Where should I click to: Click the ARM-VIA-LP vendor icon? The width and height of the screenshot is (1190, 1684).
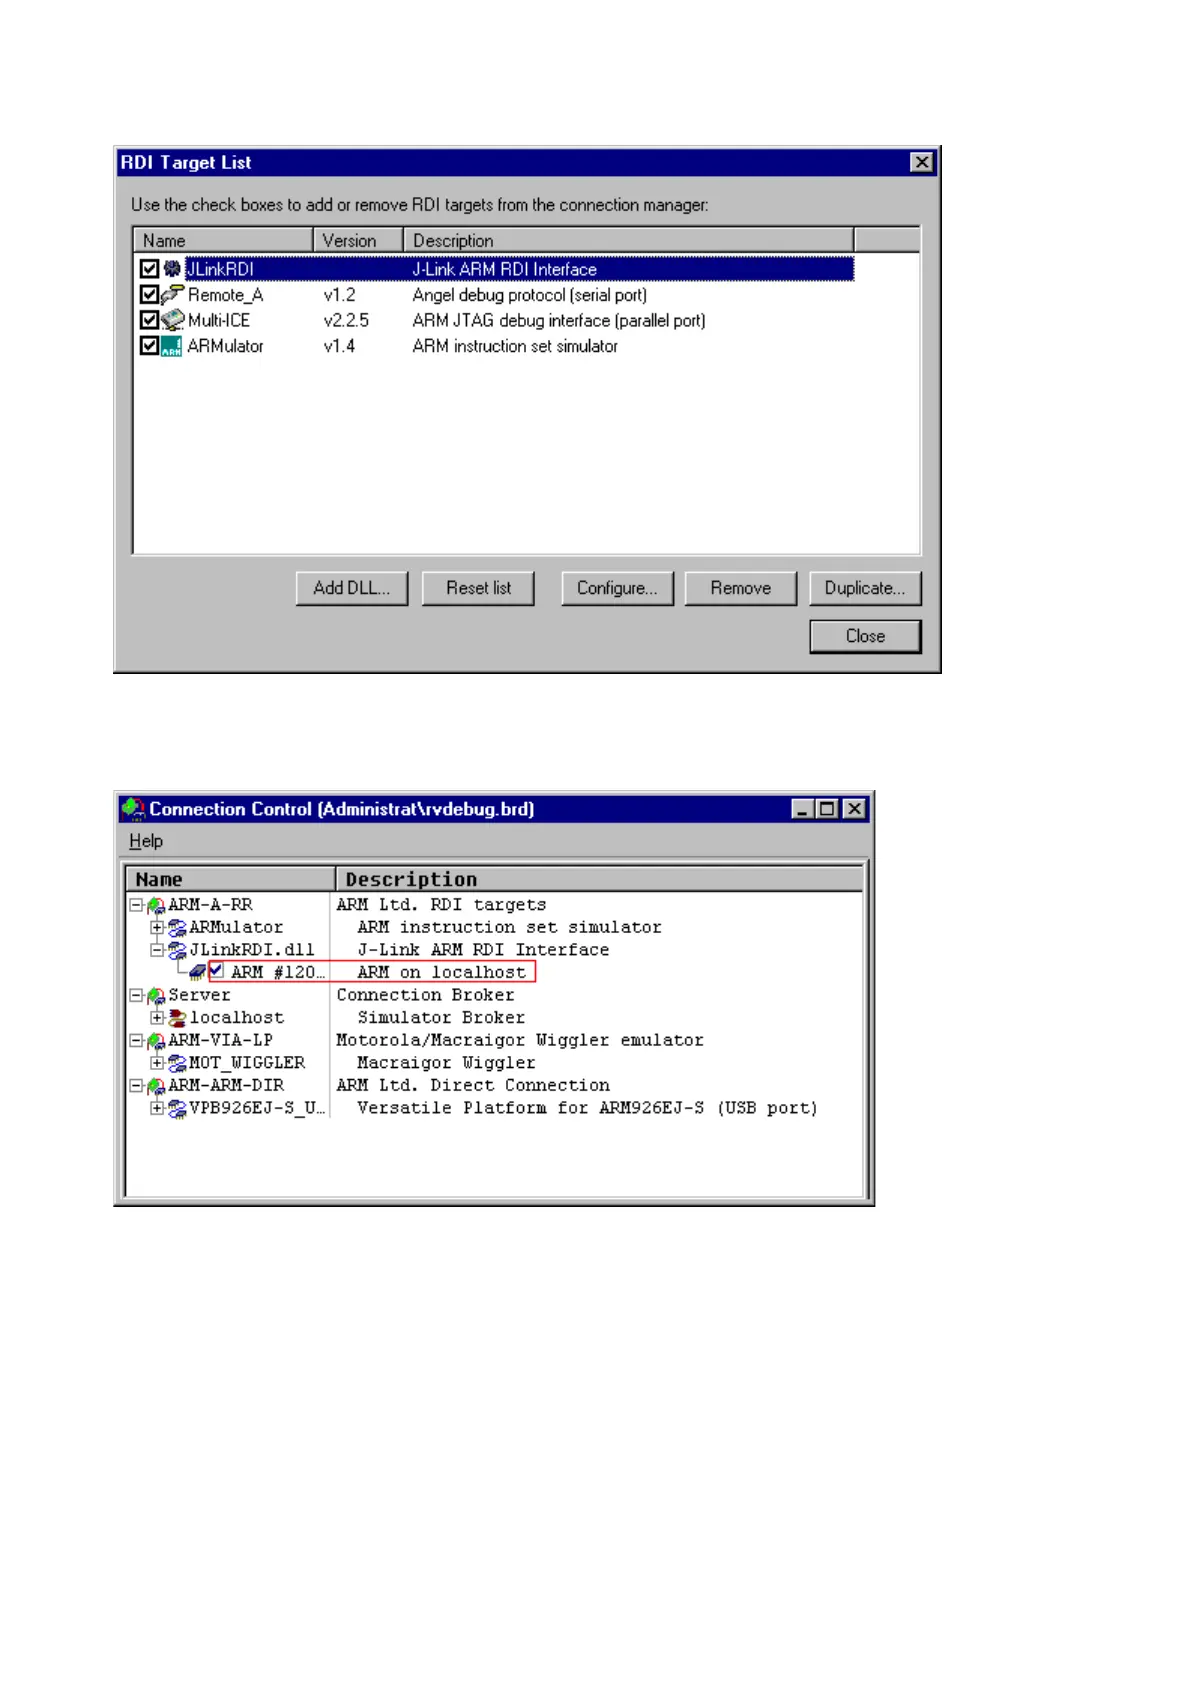pos(156,1041)
